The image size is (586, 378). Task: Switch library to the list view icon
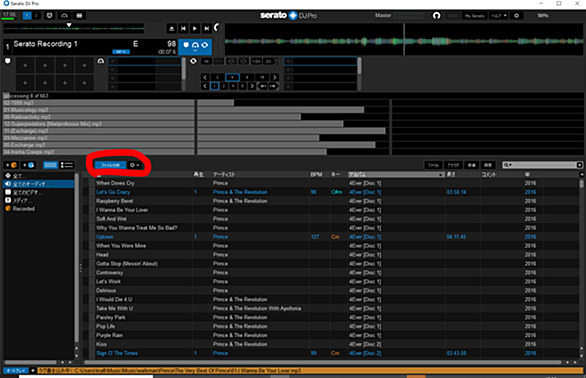pyautogui.click(x=67, y=165)
